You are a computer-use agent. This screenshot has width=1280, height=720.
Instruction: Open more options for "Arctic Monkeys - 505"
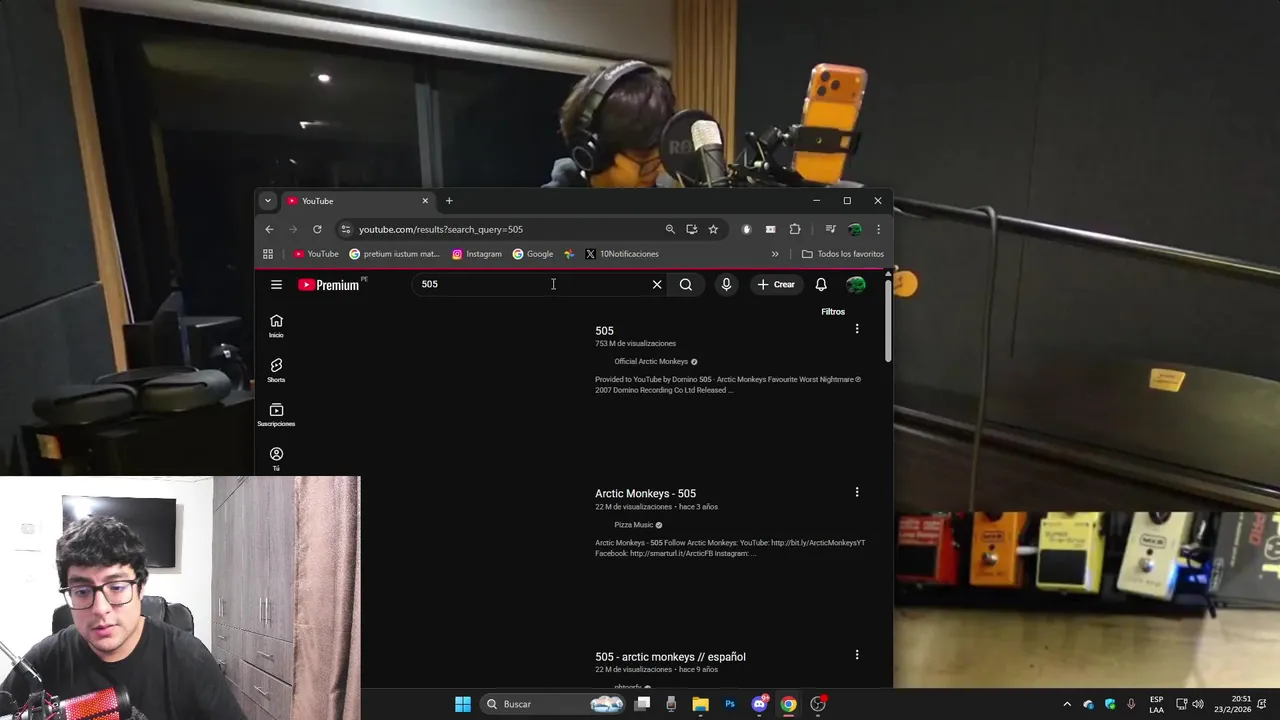pos(857,492)
